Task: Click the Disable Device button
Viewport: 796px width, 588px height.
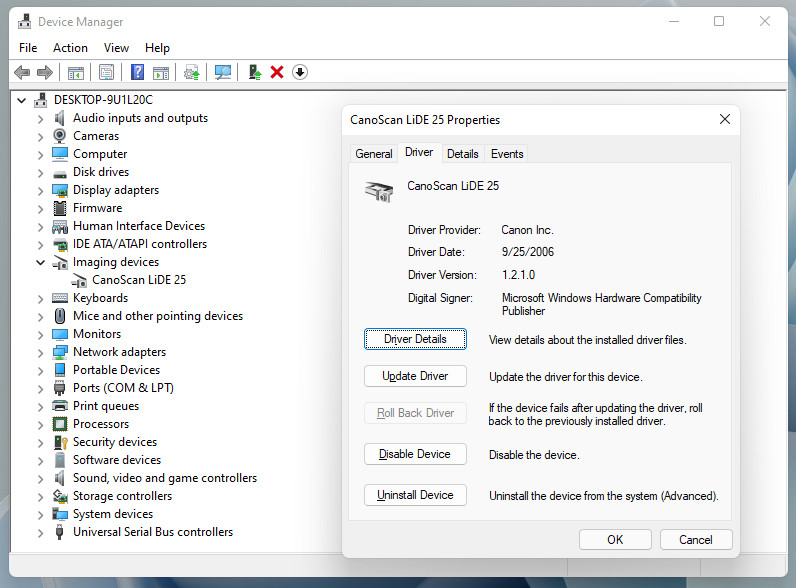Action: pyautogui.click(x=415, y=454)
